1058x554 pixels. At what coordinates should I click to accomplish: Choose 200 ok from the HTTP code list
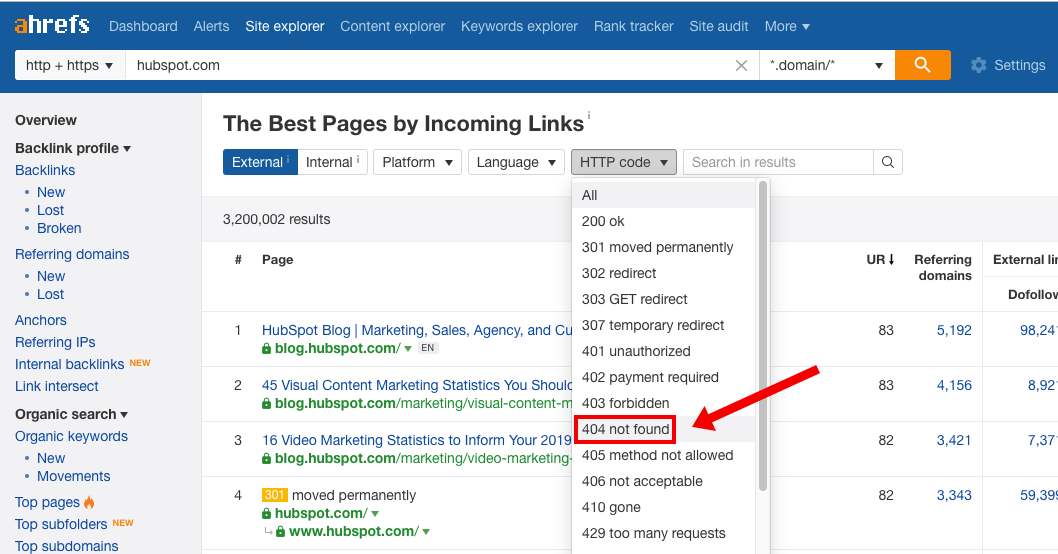point(663,221)
